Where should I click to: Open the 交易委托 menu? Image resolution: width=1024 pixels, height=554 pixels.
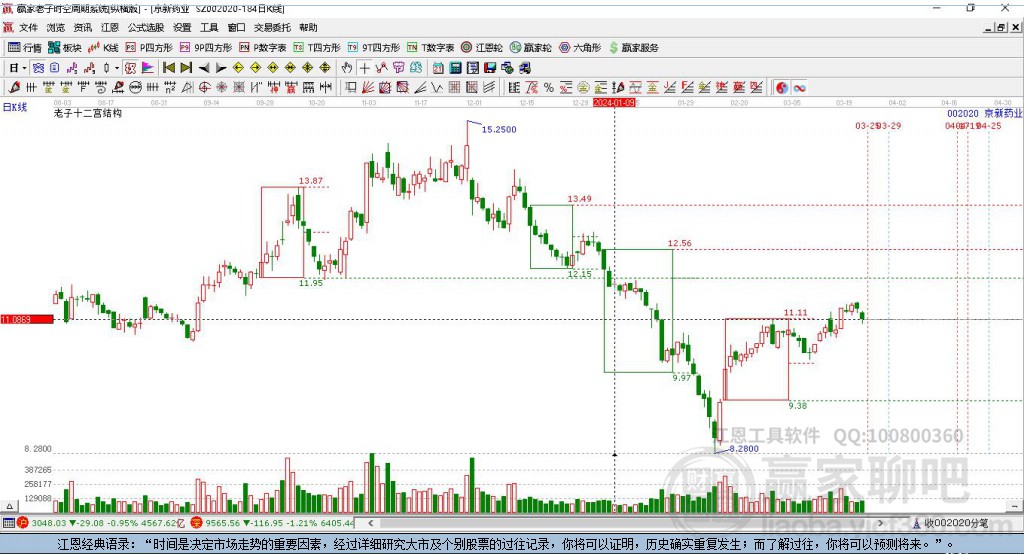click(x=272, y=27)
